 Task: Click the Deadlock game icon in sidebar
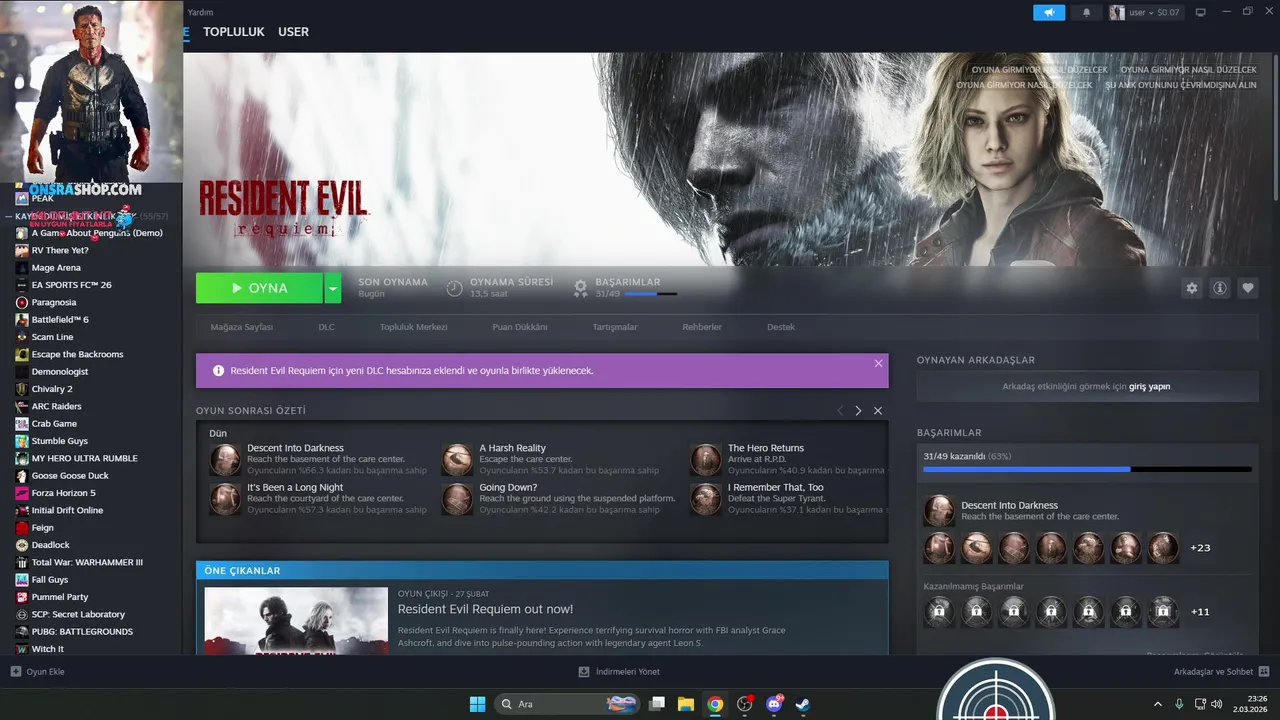[22, 545]
